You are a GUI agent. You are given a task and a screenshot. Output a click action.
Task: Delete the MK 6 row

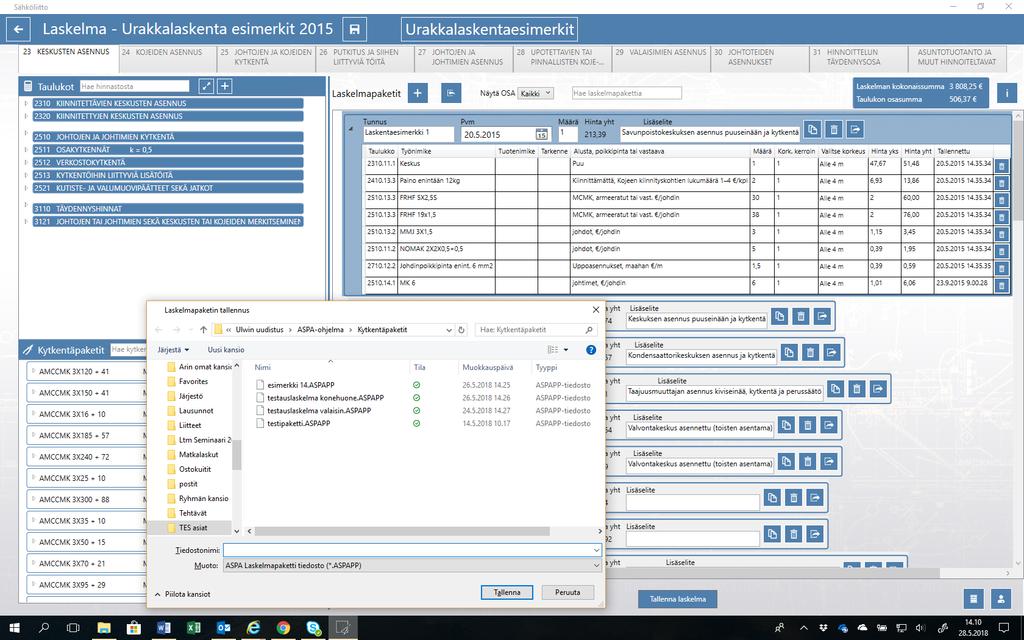pyautogui.click(x=1001, y=285)
